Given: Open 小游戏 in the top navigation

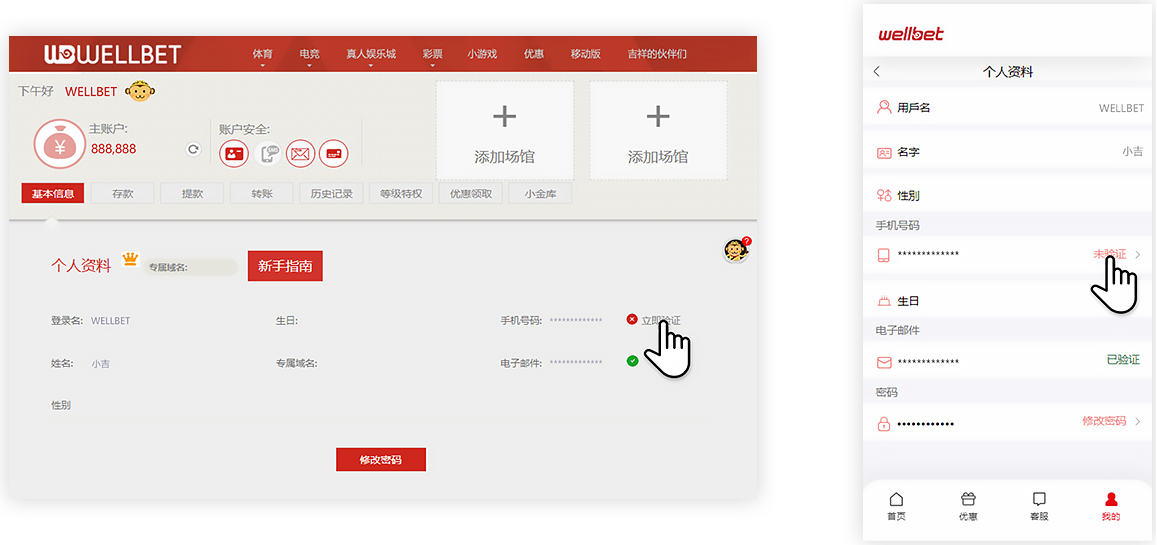Looking at the screenshot, I should click(483, 54).
